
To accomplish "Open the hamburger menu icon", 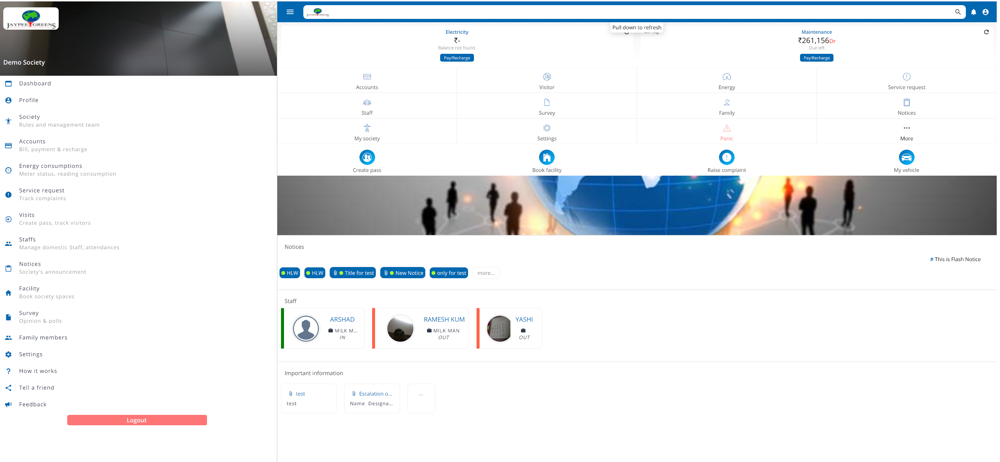I will coord(290,11).
